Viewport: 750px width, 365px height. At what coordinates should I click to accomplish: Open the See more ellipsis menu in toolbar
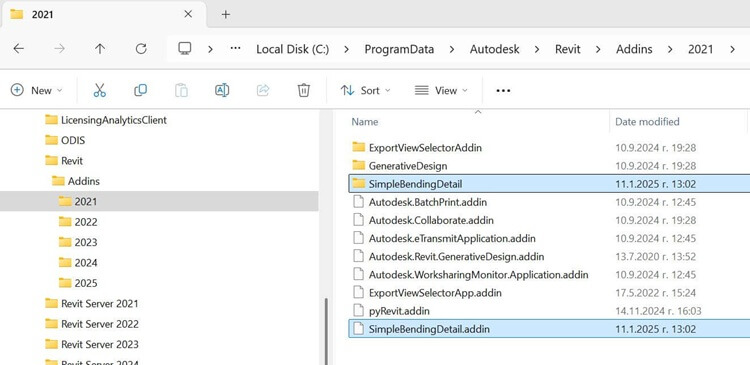[x=503, y=90]
